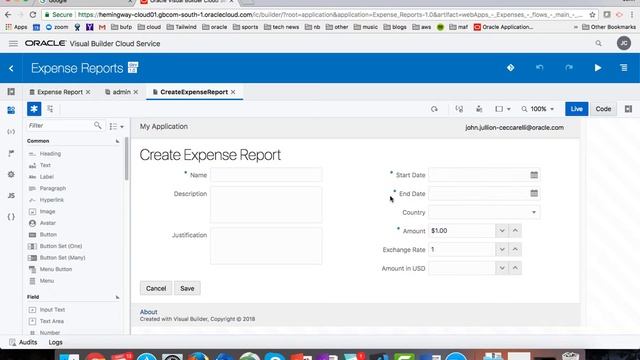Click the Description text area
The width and height of the screenshot is (640, 360).
[266, 205]
